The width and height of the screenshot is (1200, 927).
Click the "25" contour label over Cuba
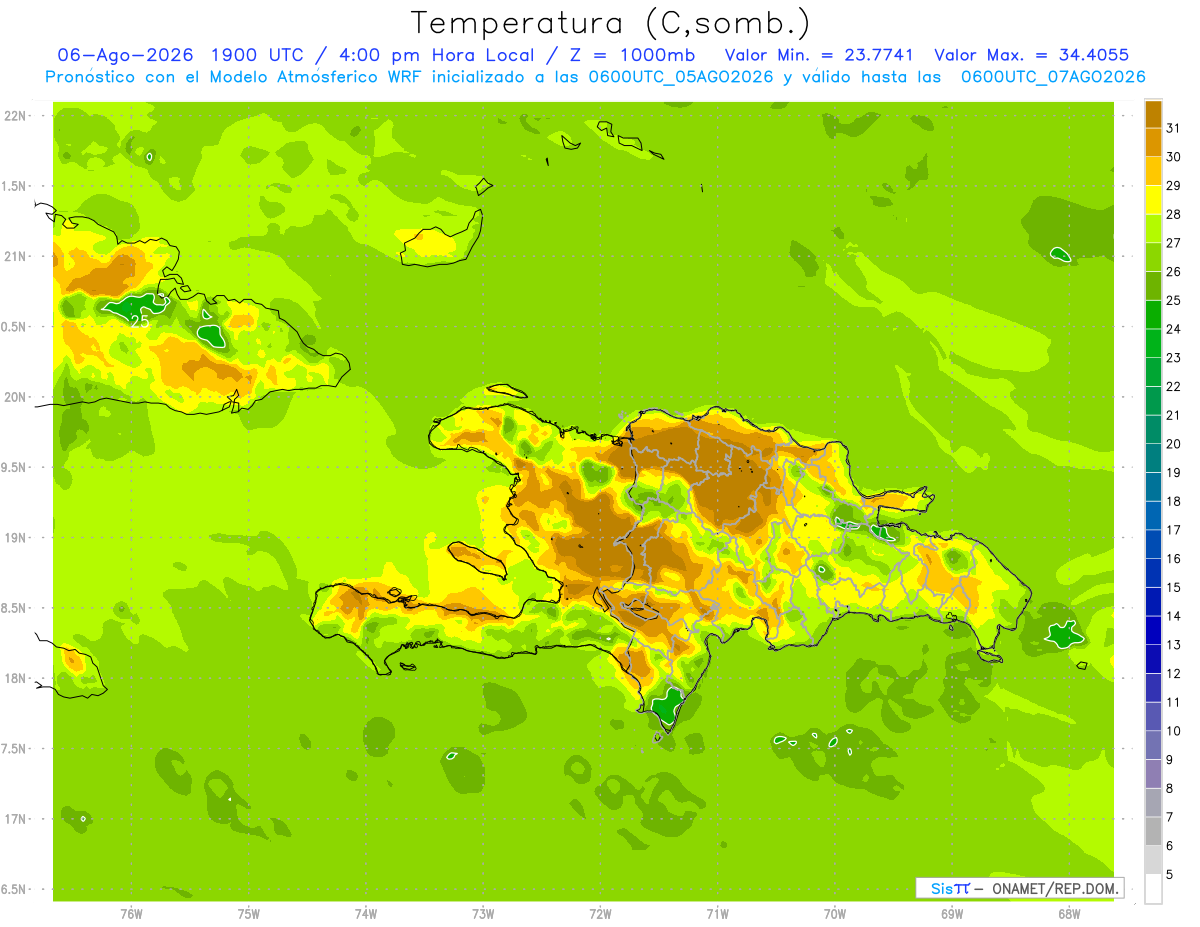[x=140, y=321]
